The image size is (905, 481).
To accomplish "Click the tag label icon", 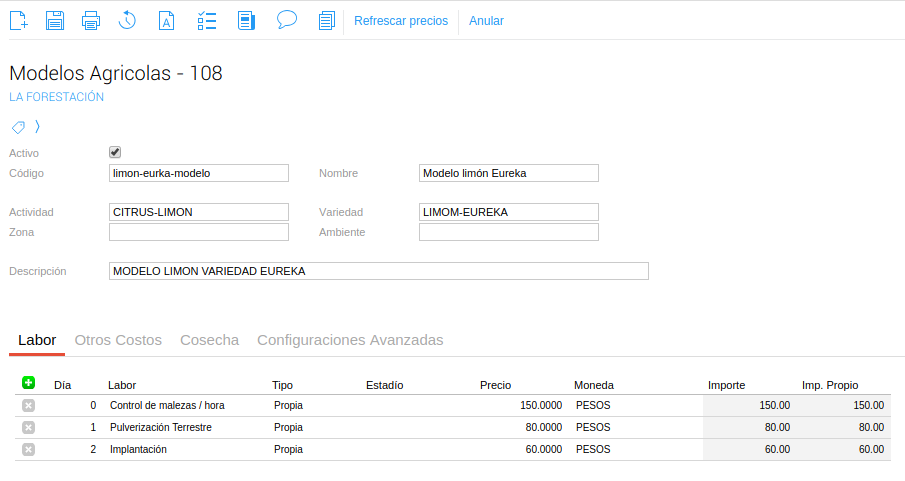I will (18, 127).
